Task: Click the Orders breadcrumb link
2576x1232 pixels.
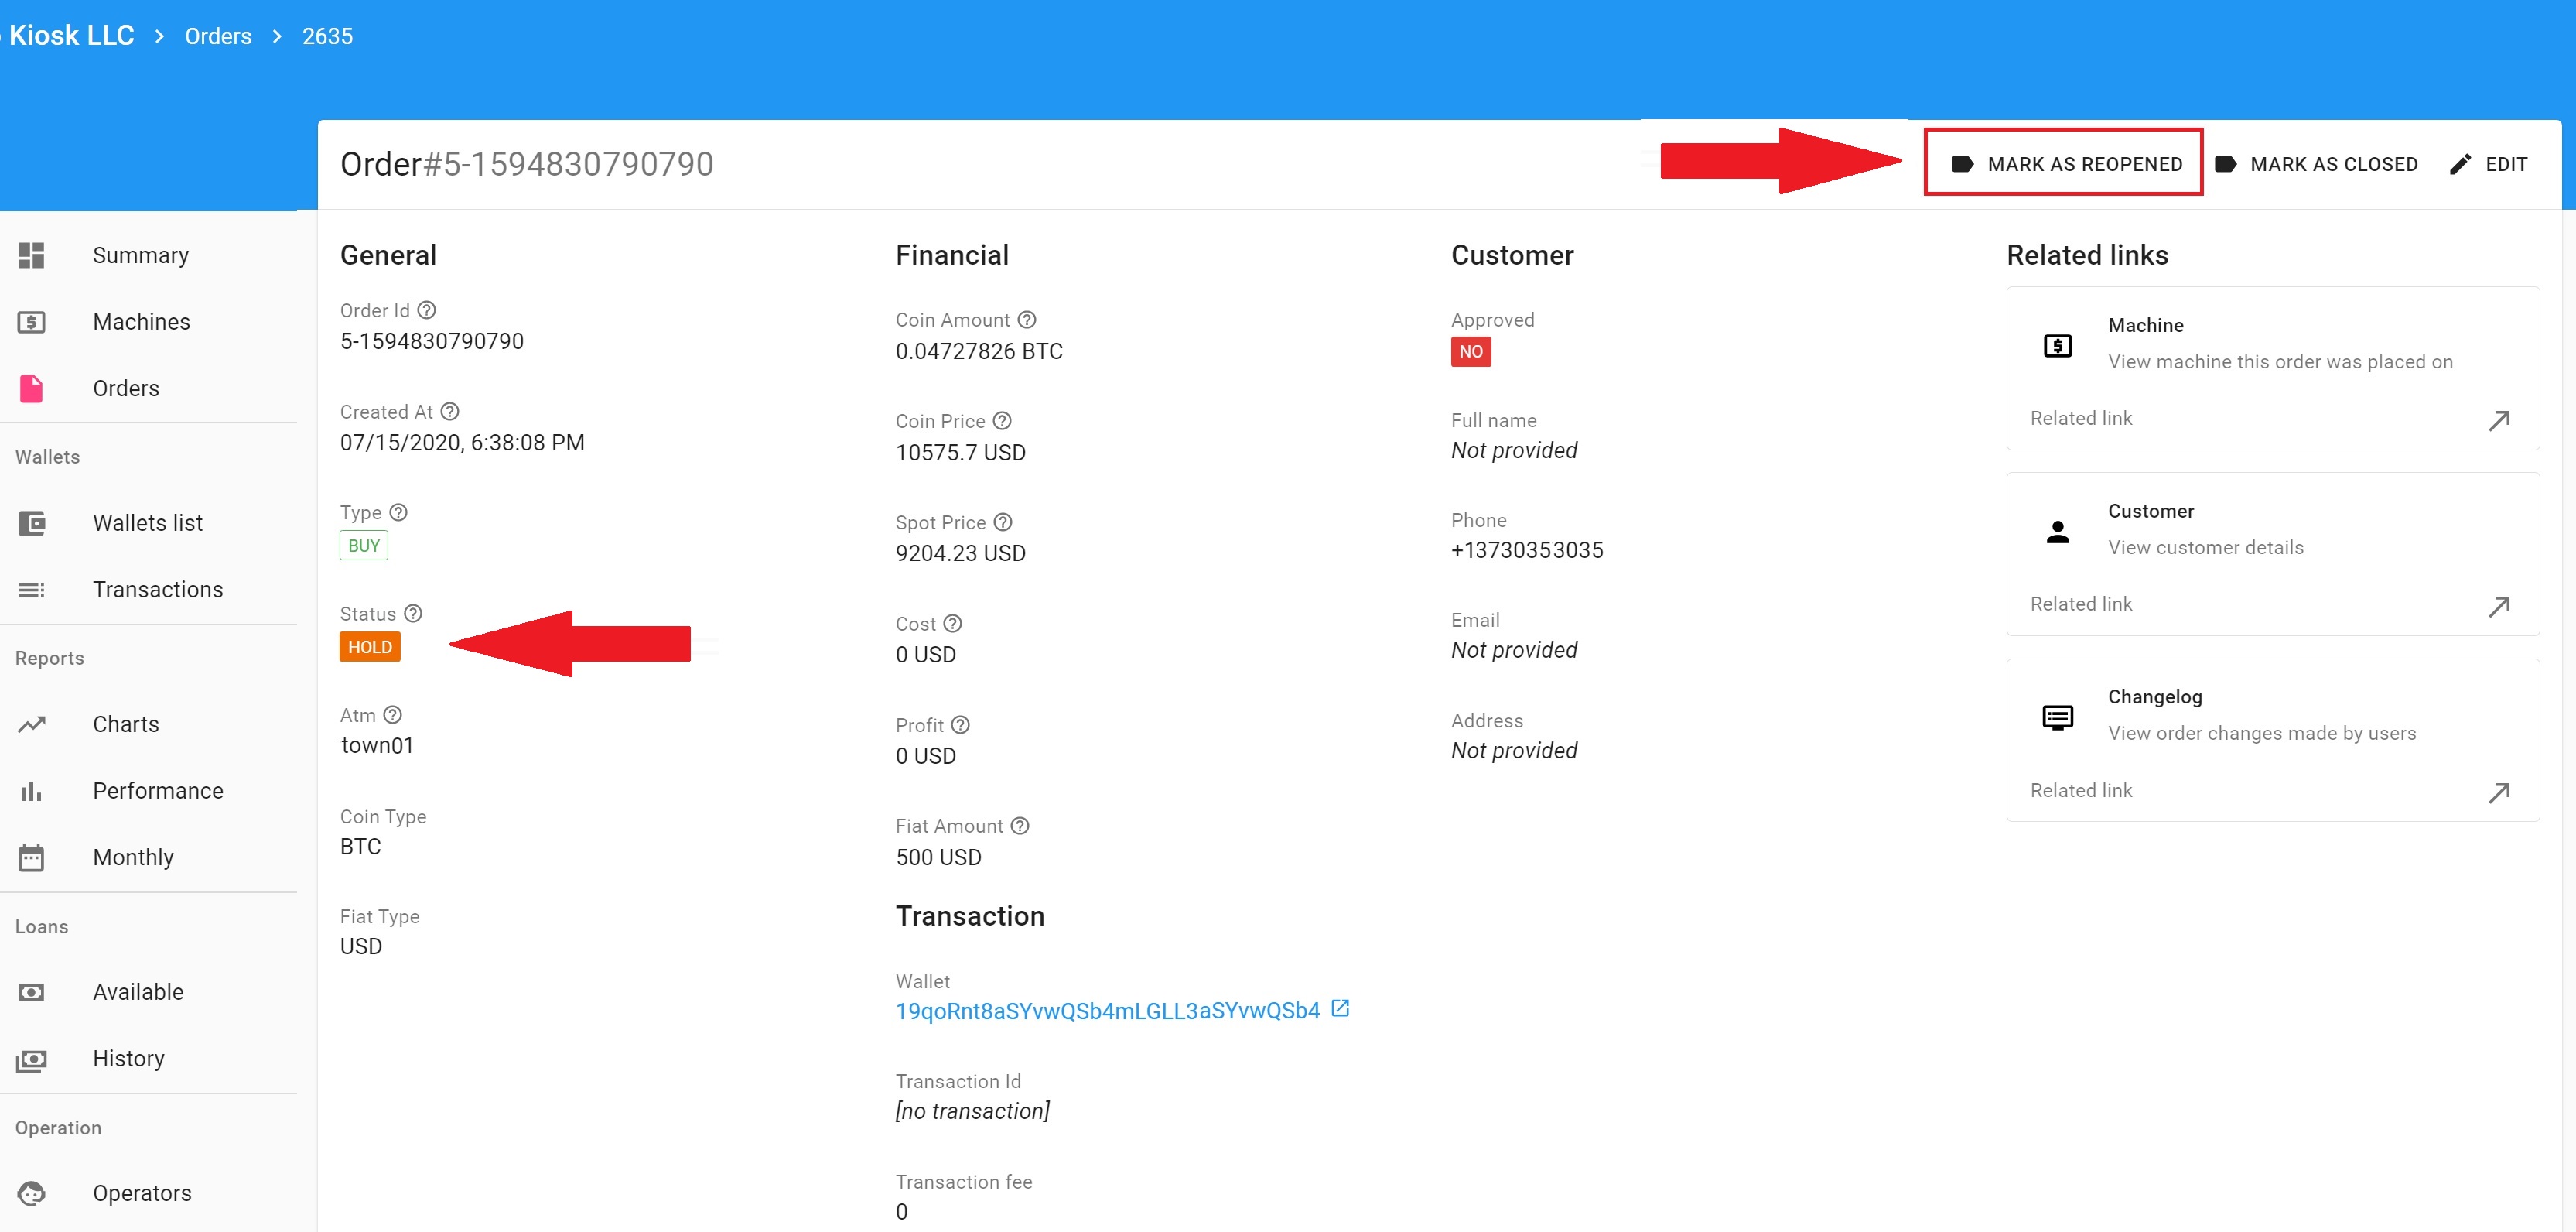Action: click(x=218, y=36)
